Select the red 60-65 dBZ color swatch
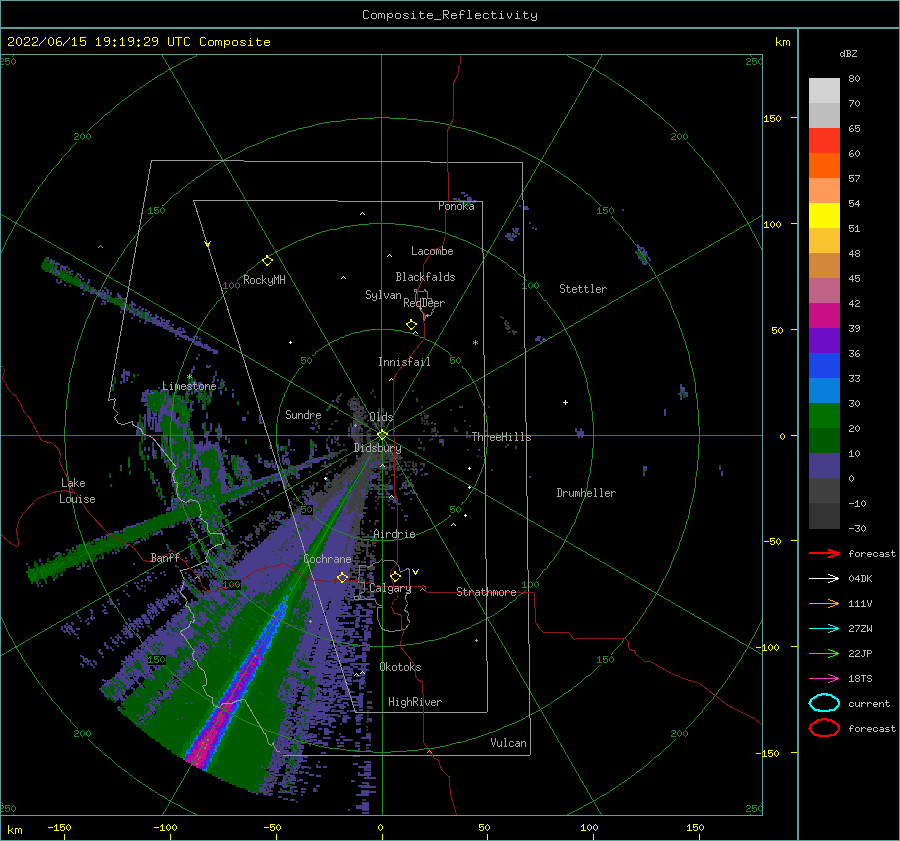The height and width of the screenshot is (841, 900). click(x=824, y=141)
